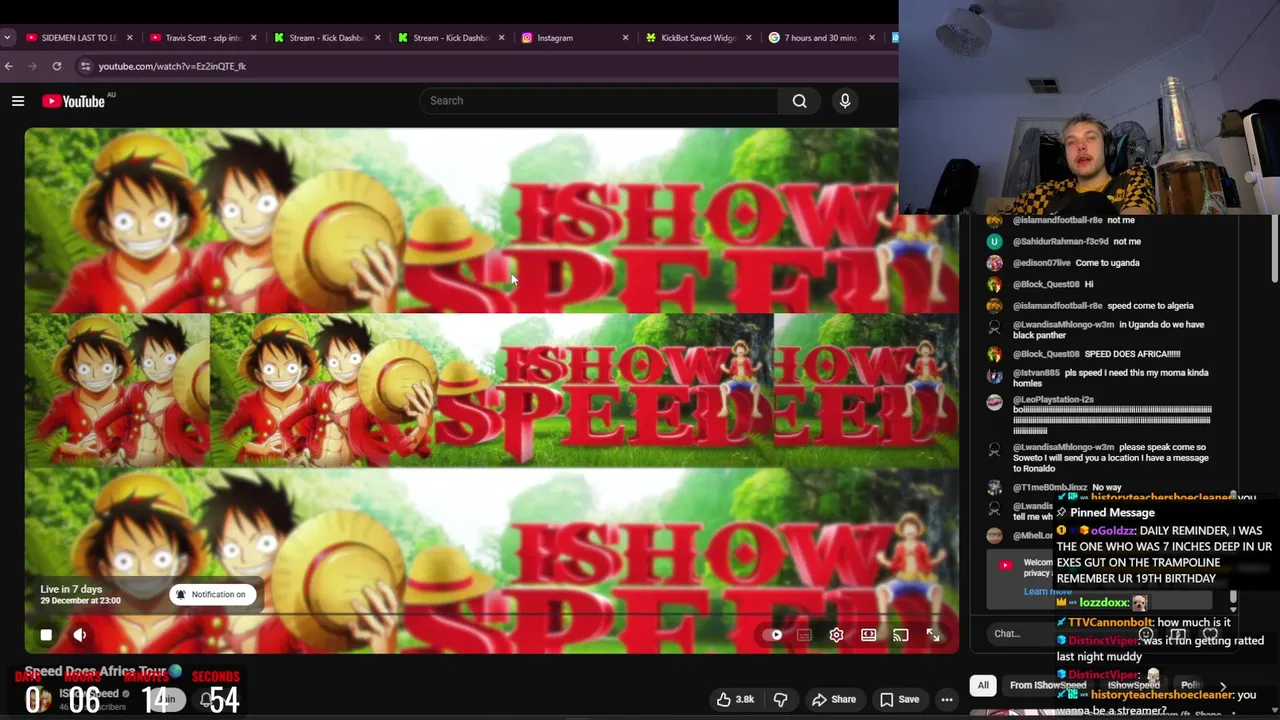Click the Speed Does Africa Tour title
The height and width of the screenshot is (720, 1280).
pos(97,671)
